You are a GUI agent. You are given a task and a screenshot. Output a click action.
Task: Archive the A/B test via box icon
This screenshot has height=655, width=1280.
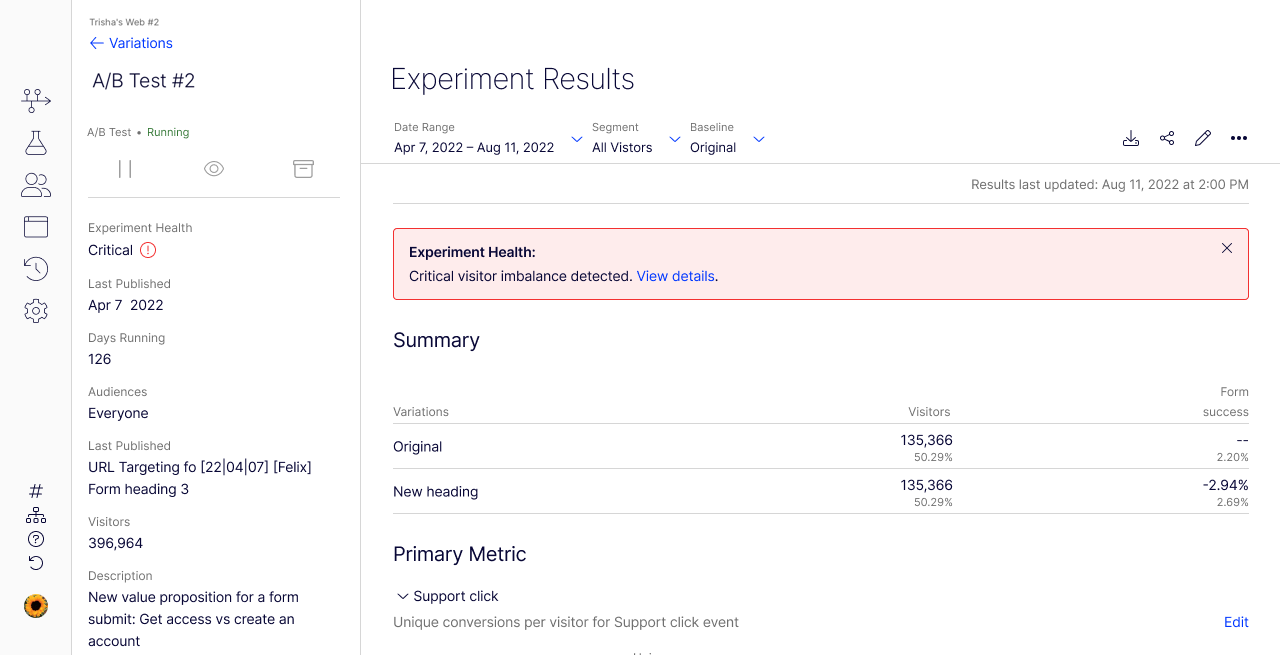303,168
